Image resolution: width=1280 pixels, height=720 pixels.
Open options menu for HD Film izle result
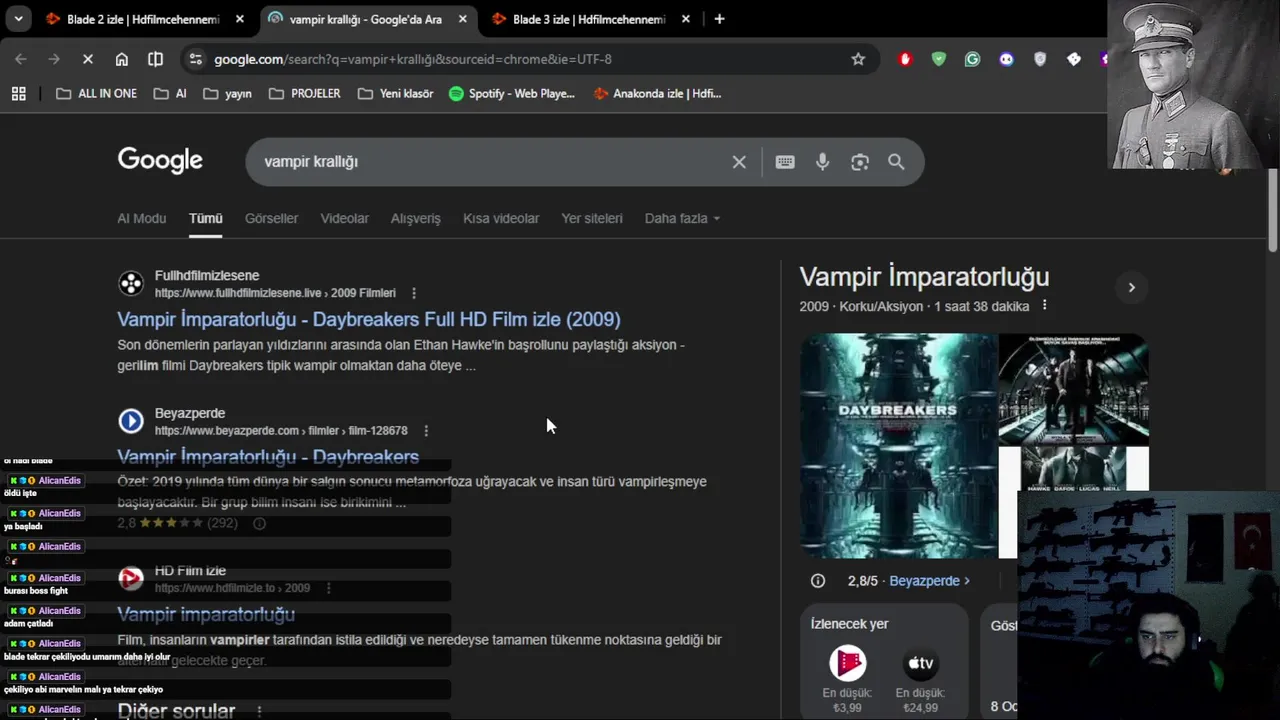click(329, 588)
